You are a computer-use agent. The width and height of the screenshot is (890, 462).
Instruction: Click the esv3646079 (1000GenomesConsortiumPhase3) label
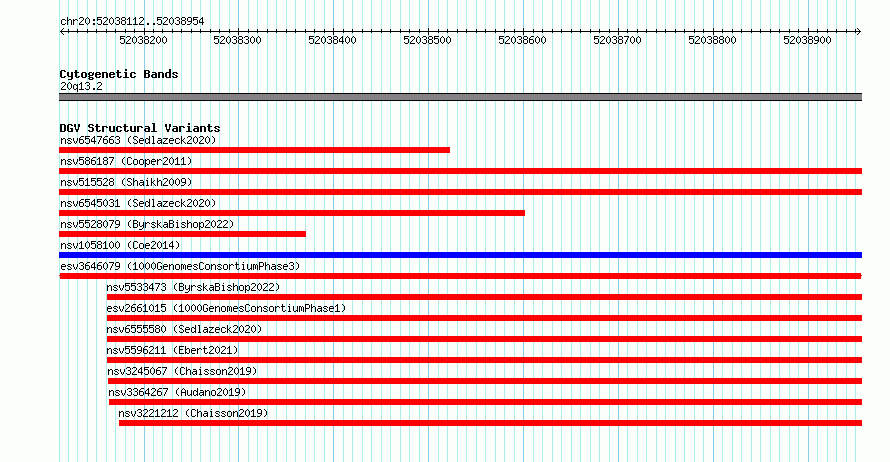pos(180,266)
